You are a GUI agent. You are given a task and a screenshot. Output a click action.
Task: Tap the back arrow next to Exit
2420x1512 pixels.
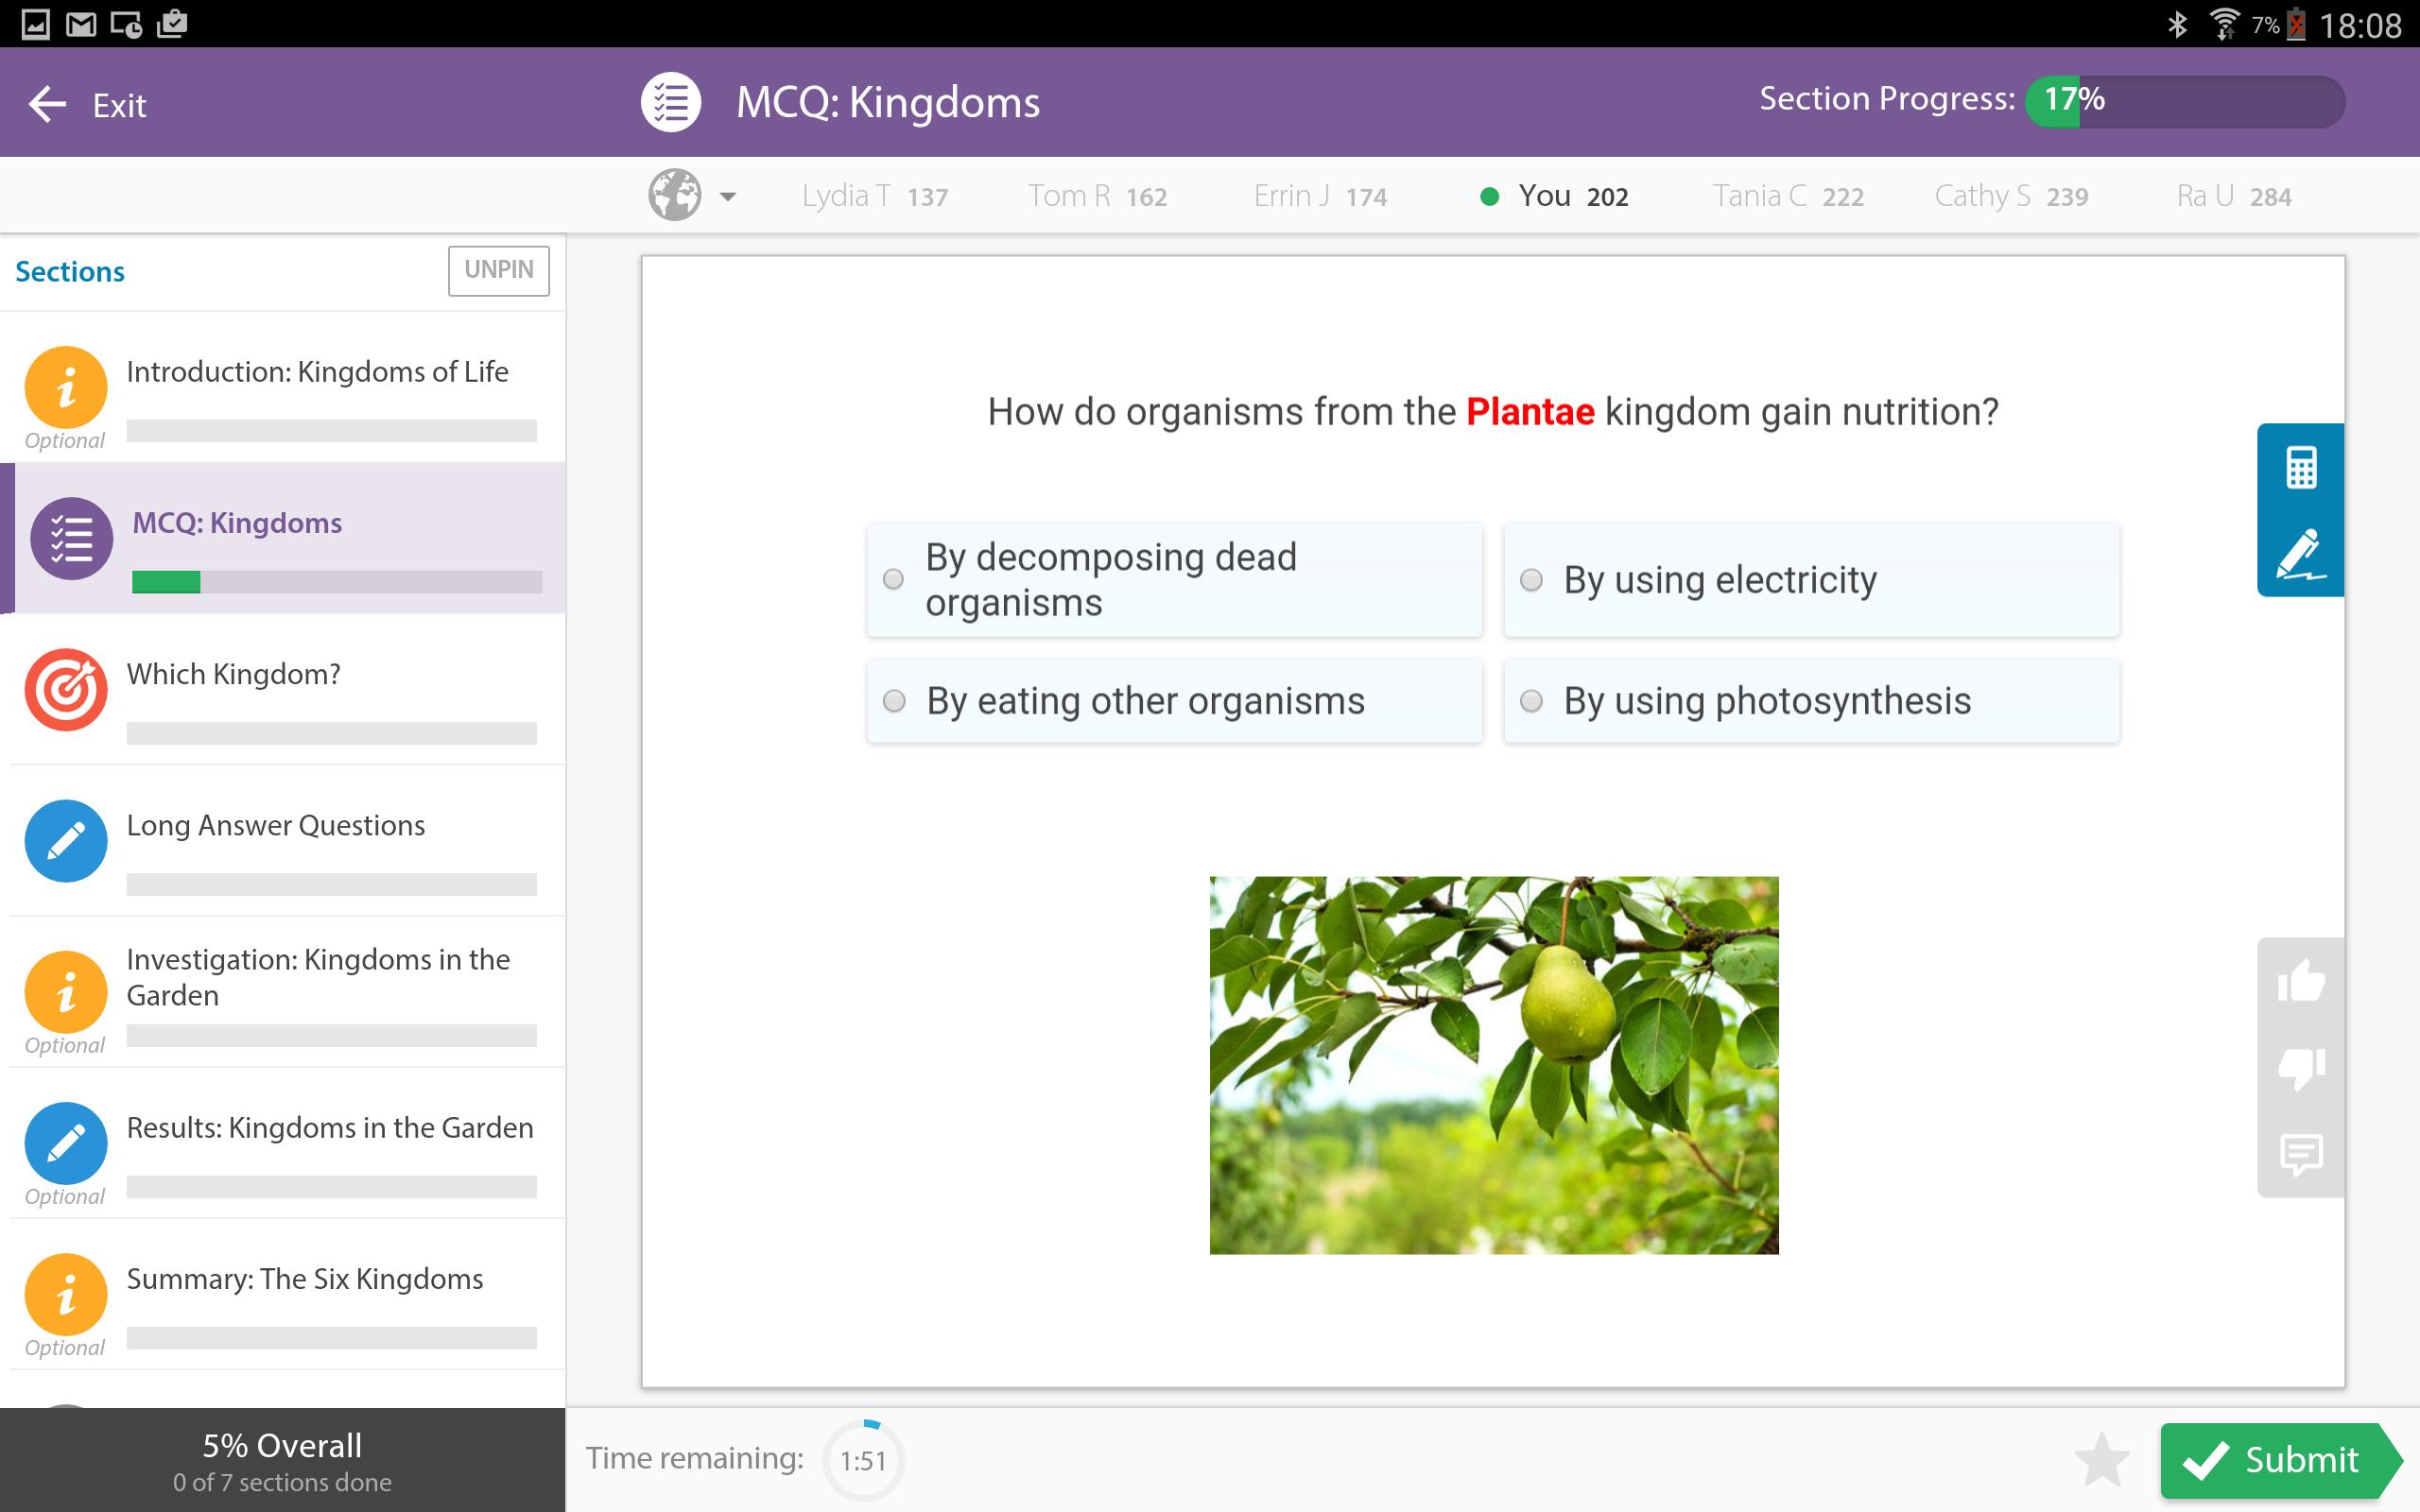tap(48, 104)
